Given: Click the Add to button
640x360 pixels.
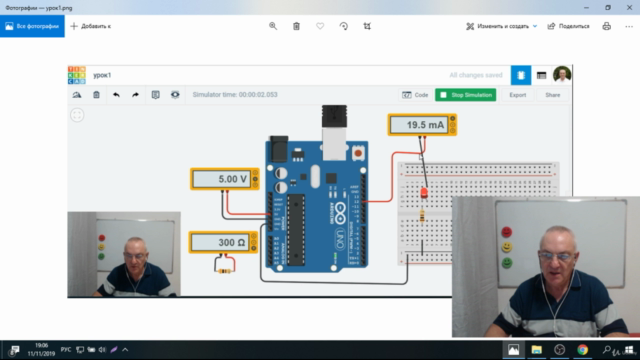Looking at the screenshot, I should 91,26.
